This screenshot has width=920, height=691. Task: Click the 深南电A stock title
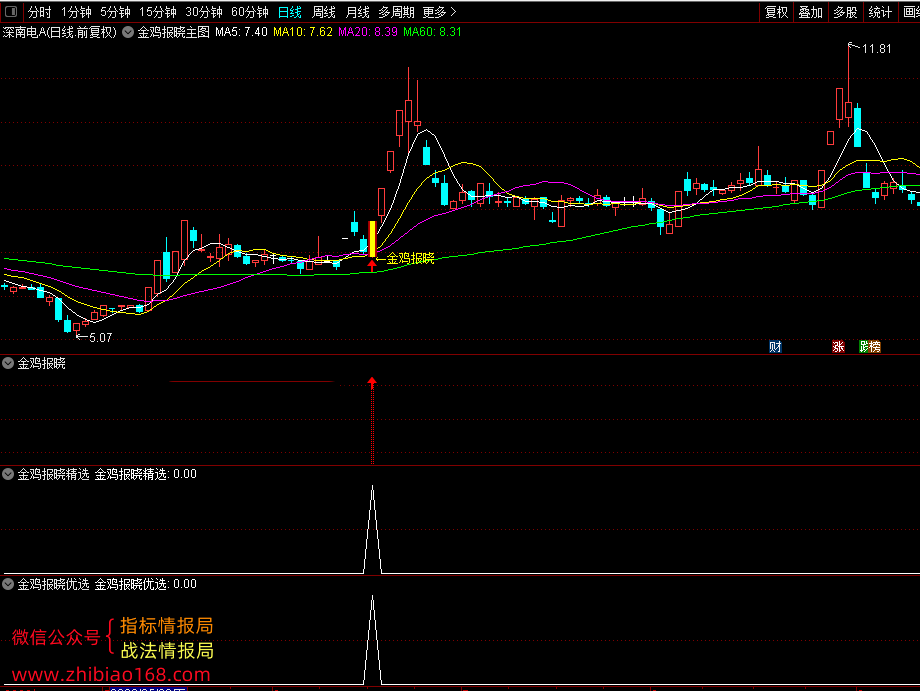pyautogui.click(x=60, y=32)
